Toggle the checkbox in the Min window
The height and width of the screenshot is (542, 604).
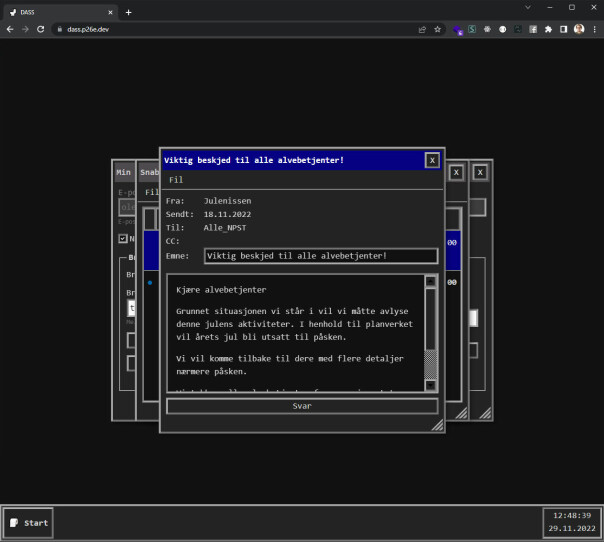click(x=123, y=239)
